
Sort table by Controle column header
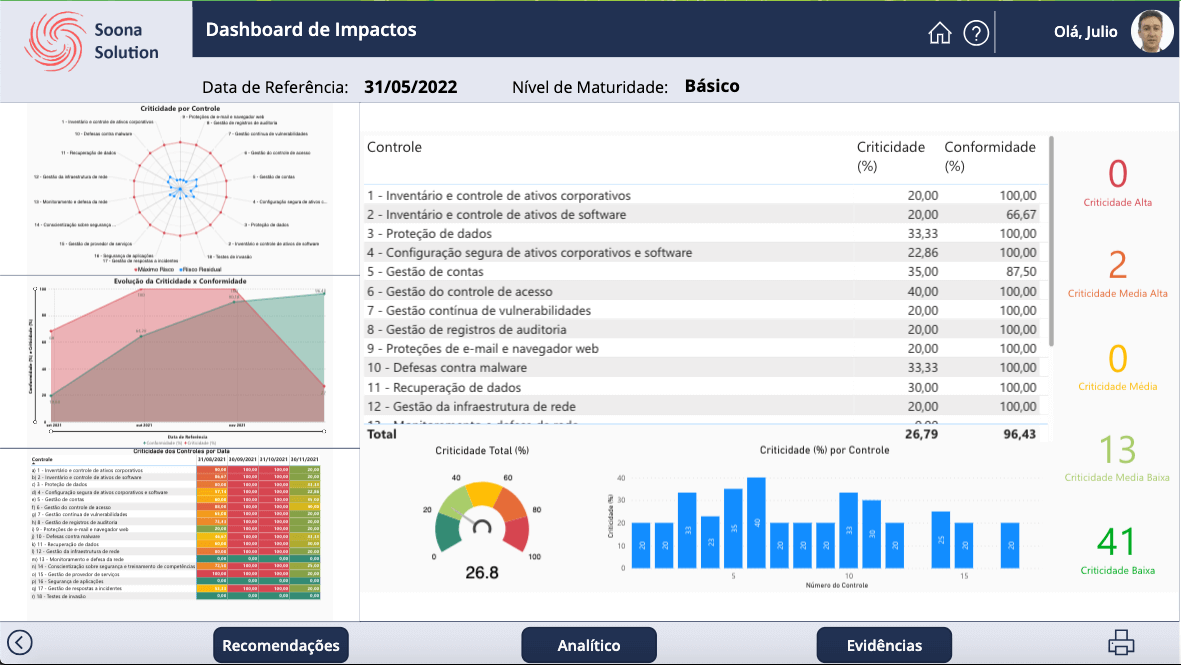(394, 148)
